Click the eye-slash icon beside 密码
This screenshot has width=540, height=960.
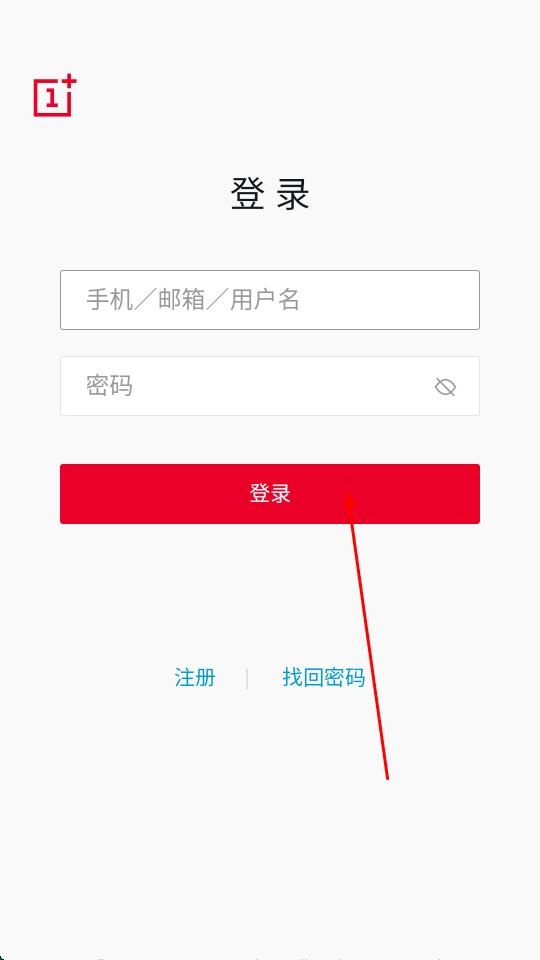pyautogui.click(x=445, y=386)
